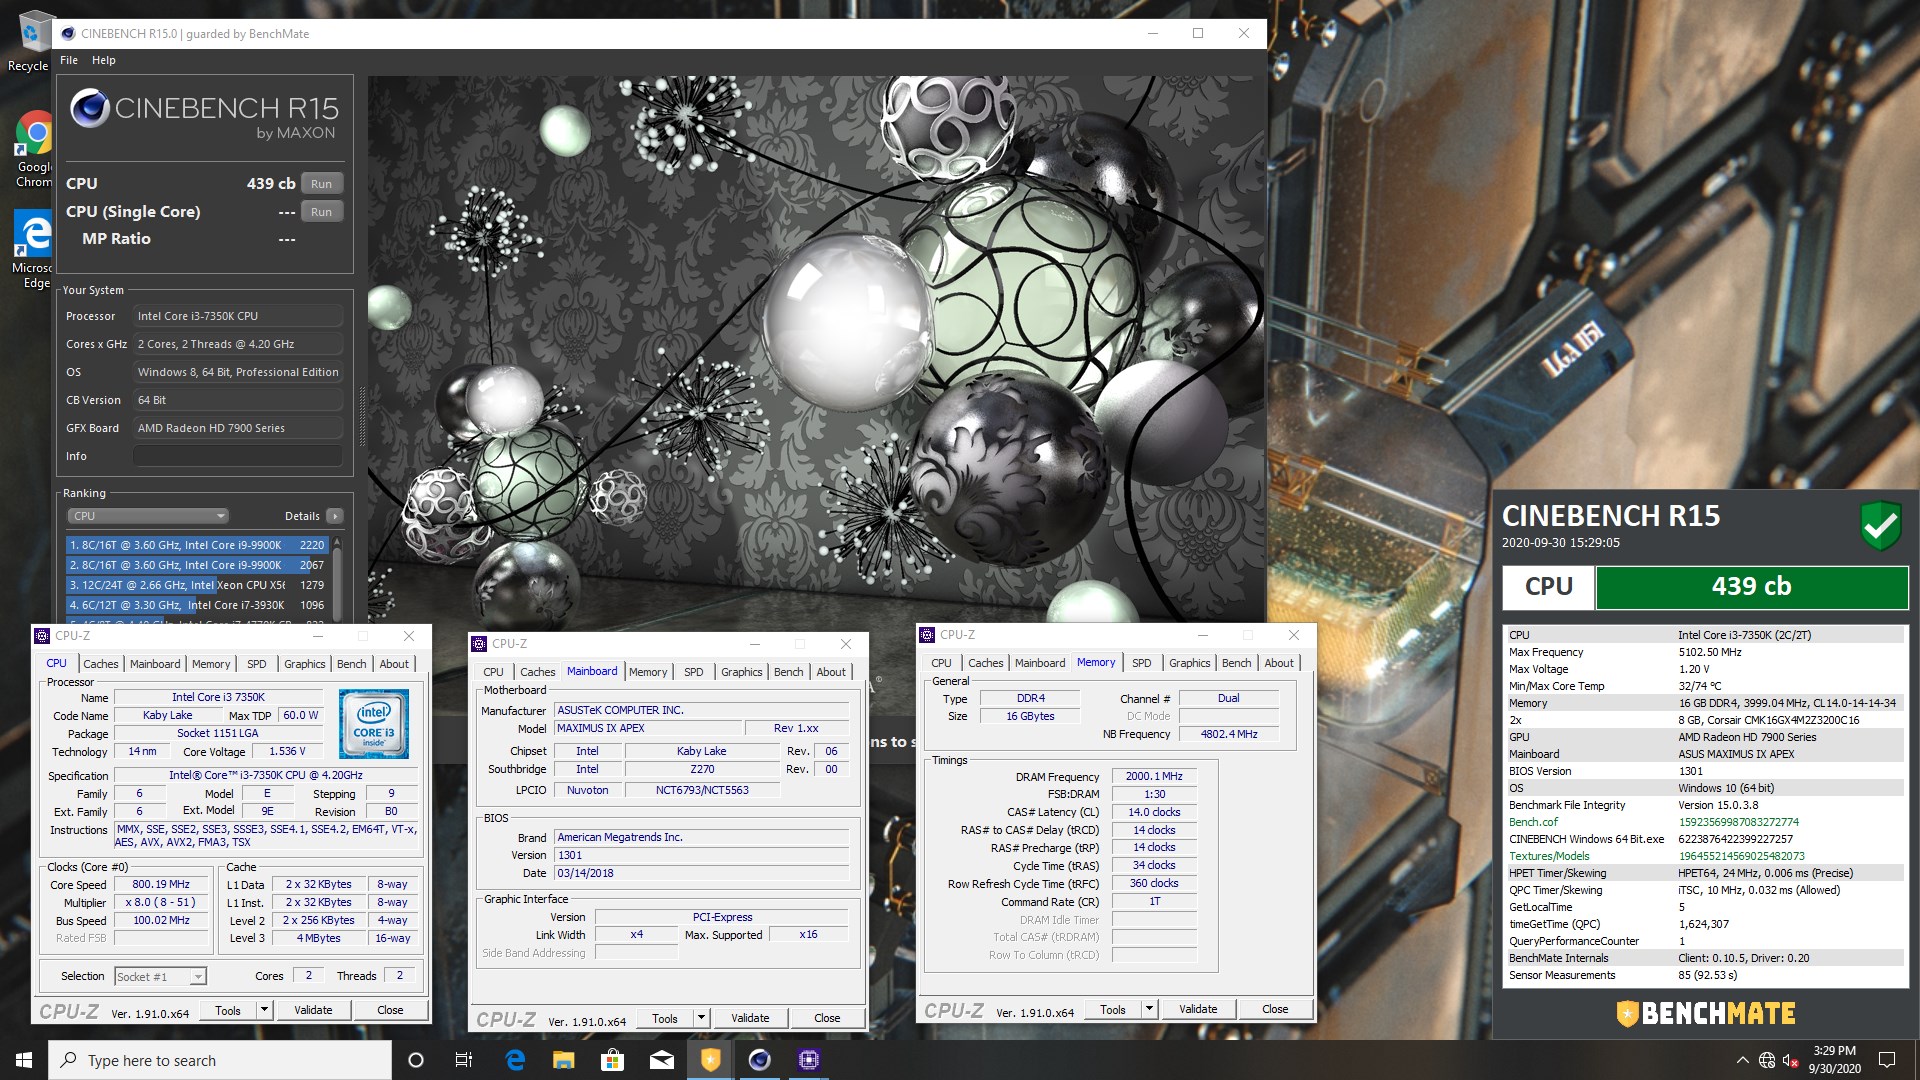Expand Tools dropdown arrow in middle CPU-Z
Screen dimensions: 1920x1080
pos(701,1018)
